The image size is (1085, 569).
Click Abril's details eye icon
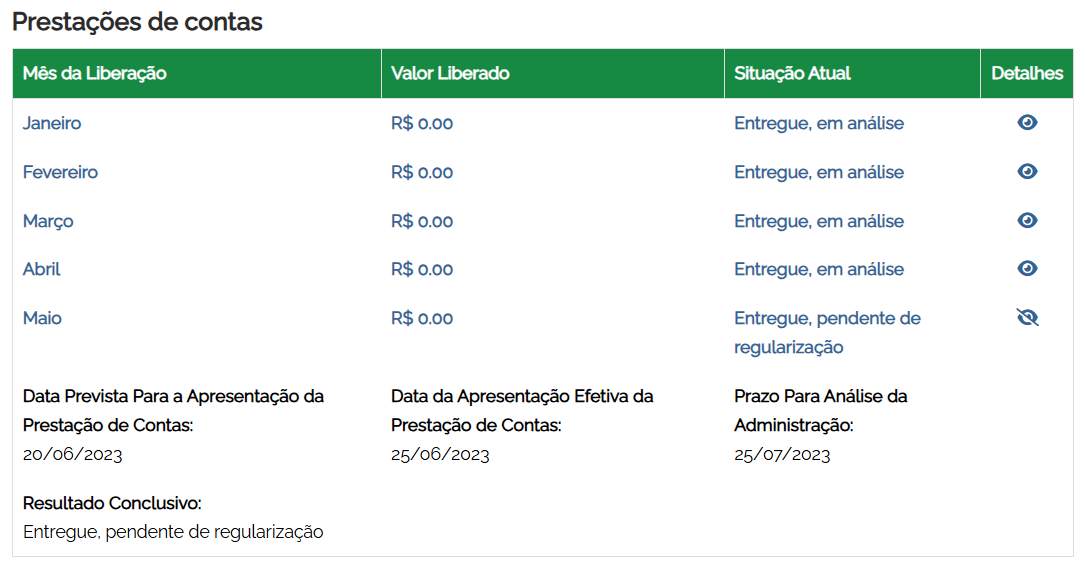tap(1027, 269)
